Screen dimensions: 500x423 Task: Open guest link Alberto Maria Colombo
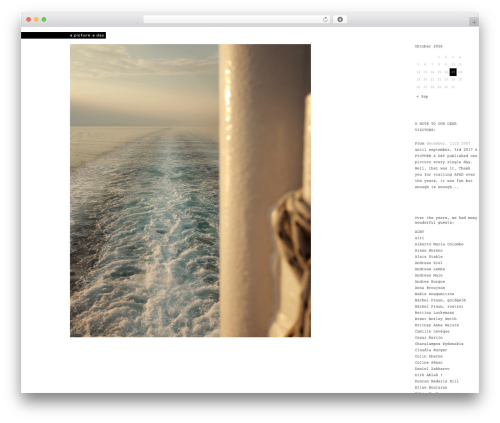tap(439, 244)
